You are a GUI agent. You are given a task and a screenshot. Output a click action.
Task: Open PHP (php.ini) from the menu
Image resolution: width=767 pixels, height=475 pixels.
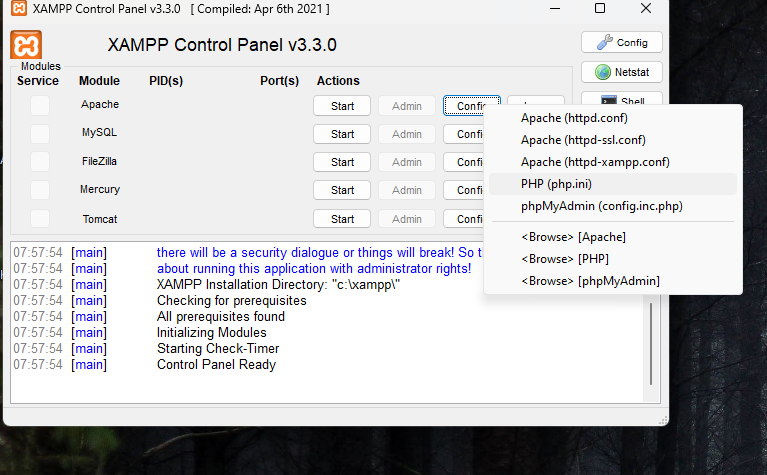pyautogui.click(x=612, y=184)
